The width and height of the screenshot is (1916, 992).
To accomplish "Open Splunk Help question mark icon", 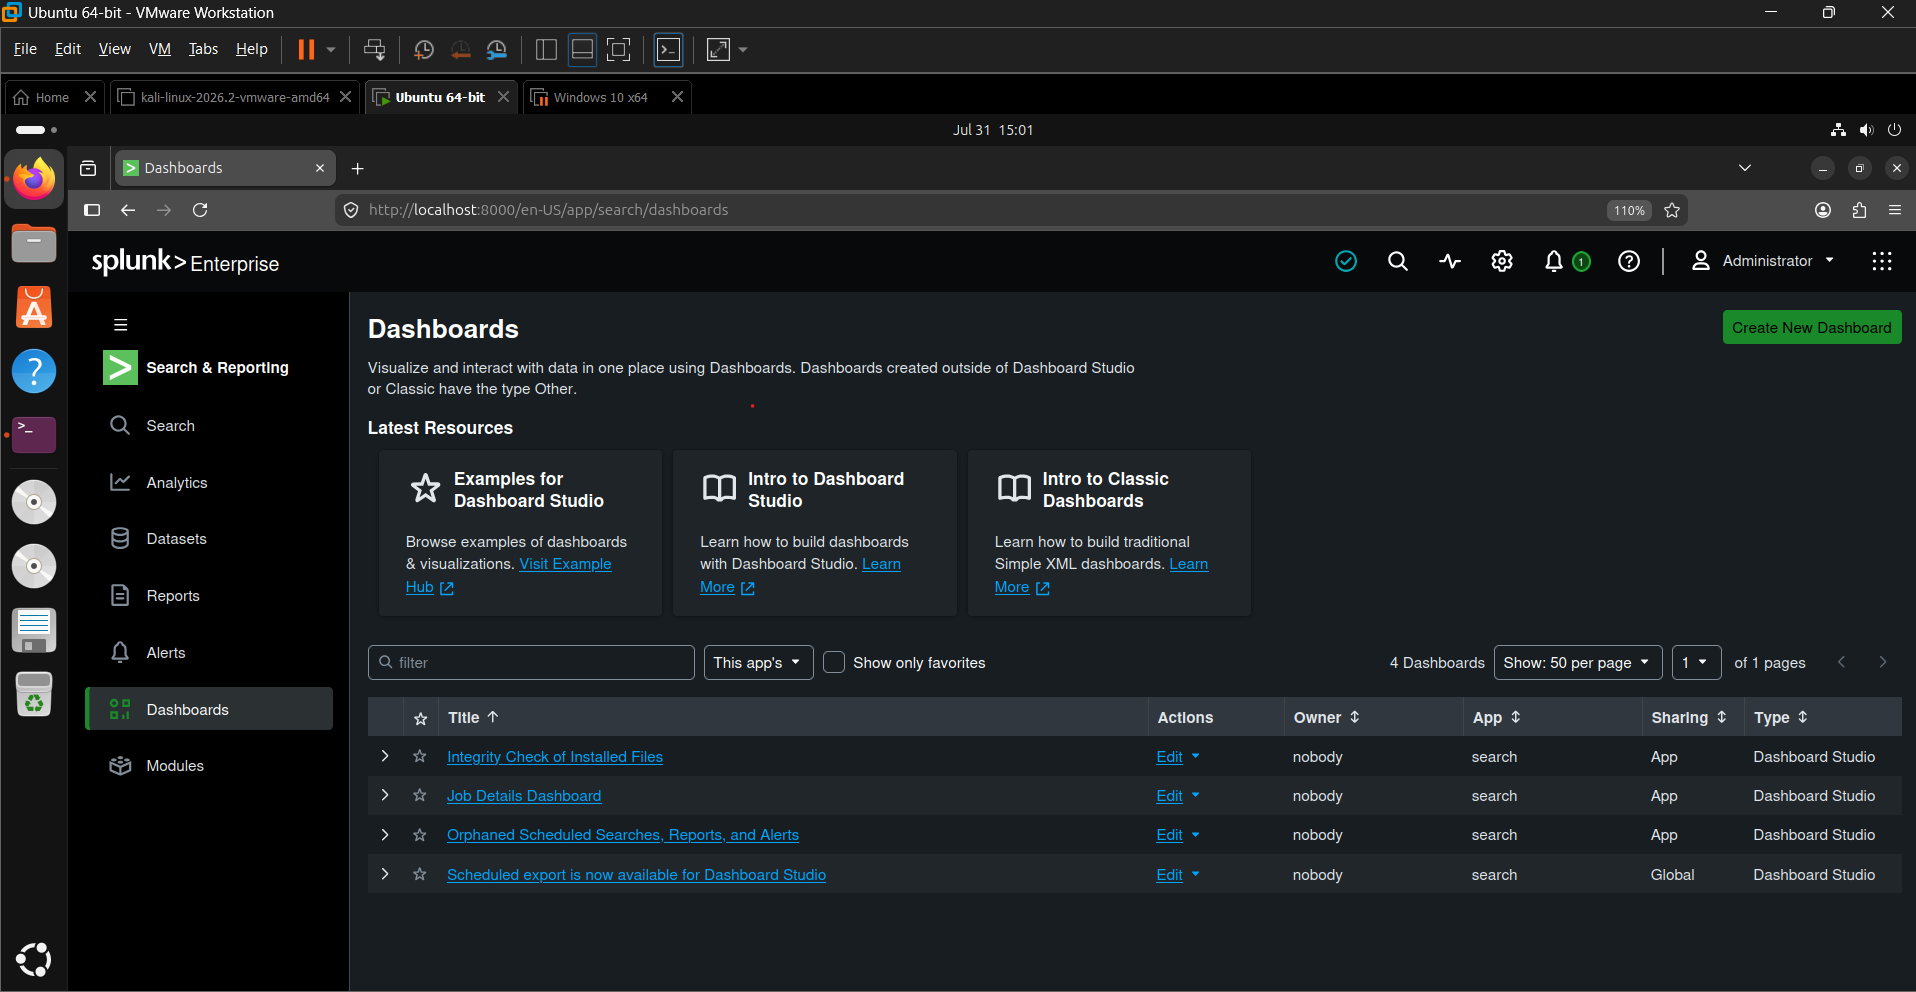I will tap(1629, 261).
